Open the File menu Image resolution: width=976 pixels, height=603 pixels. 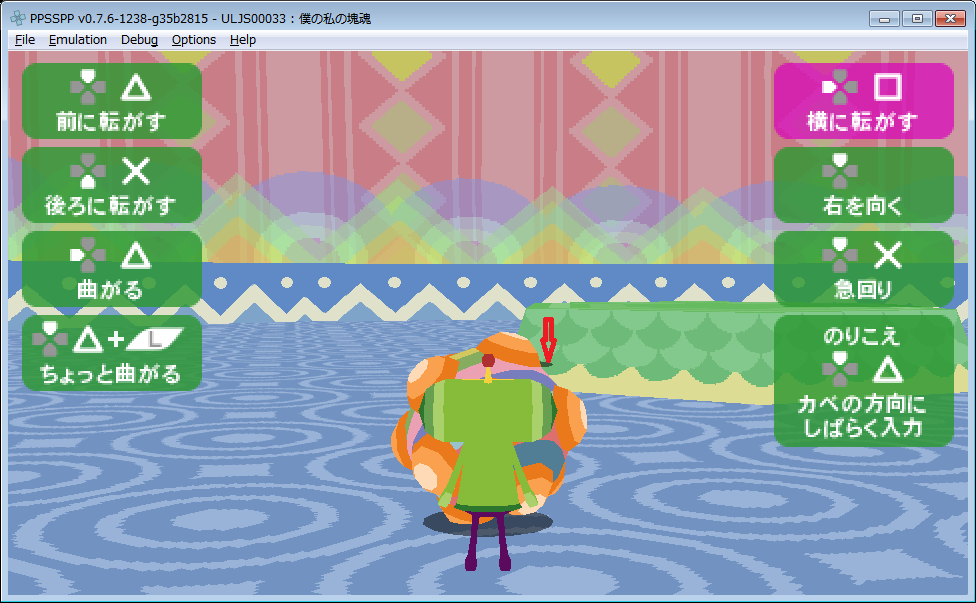25,40
